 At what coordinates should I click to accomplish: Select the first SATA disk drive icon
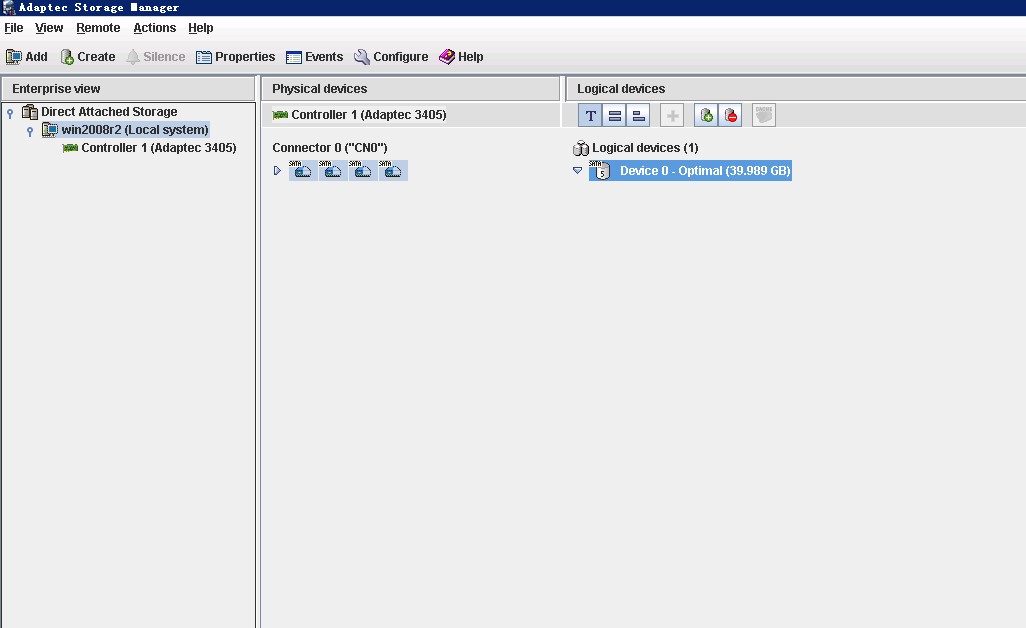(302, 171)
